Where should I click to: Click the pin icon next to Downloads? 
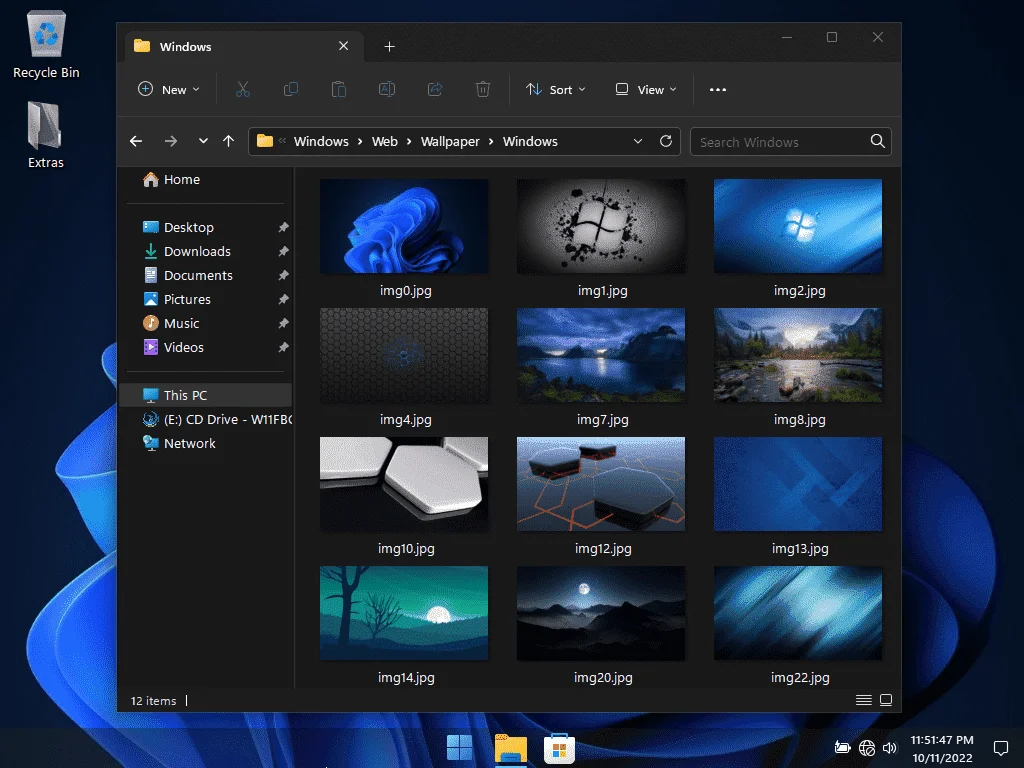[283, 251]
